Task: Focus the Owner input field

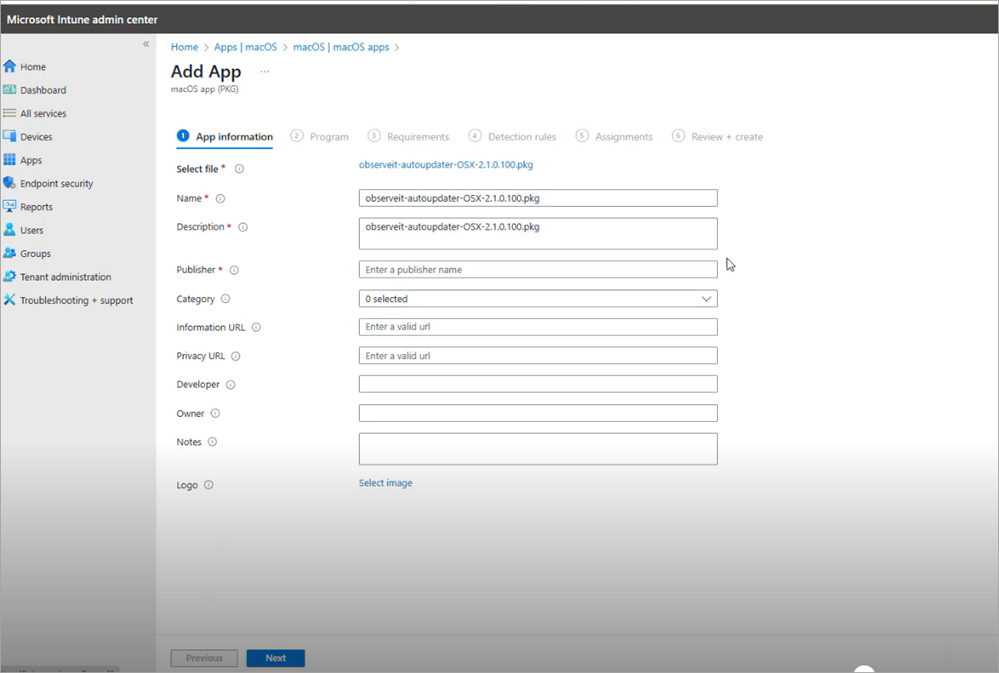Action: pyautogui.click(x=538, y=413)
